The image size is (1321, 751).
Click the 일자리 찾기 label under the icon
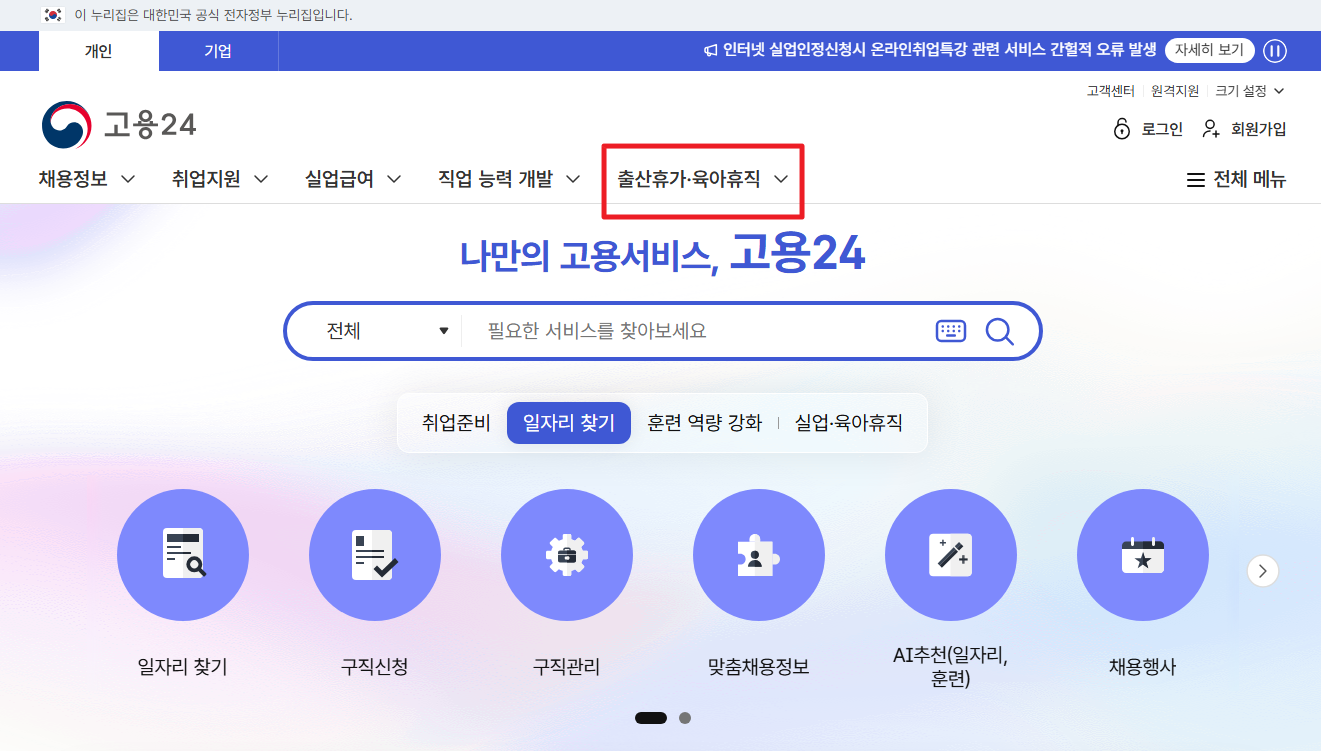pyautogui.click(x=183, y=667)
